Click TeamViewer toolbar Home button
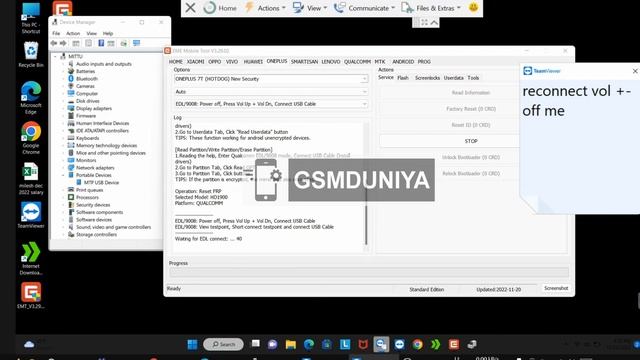This screenshot has width=640, height=360. [220, 8]
